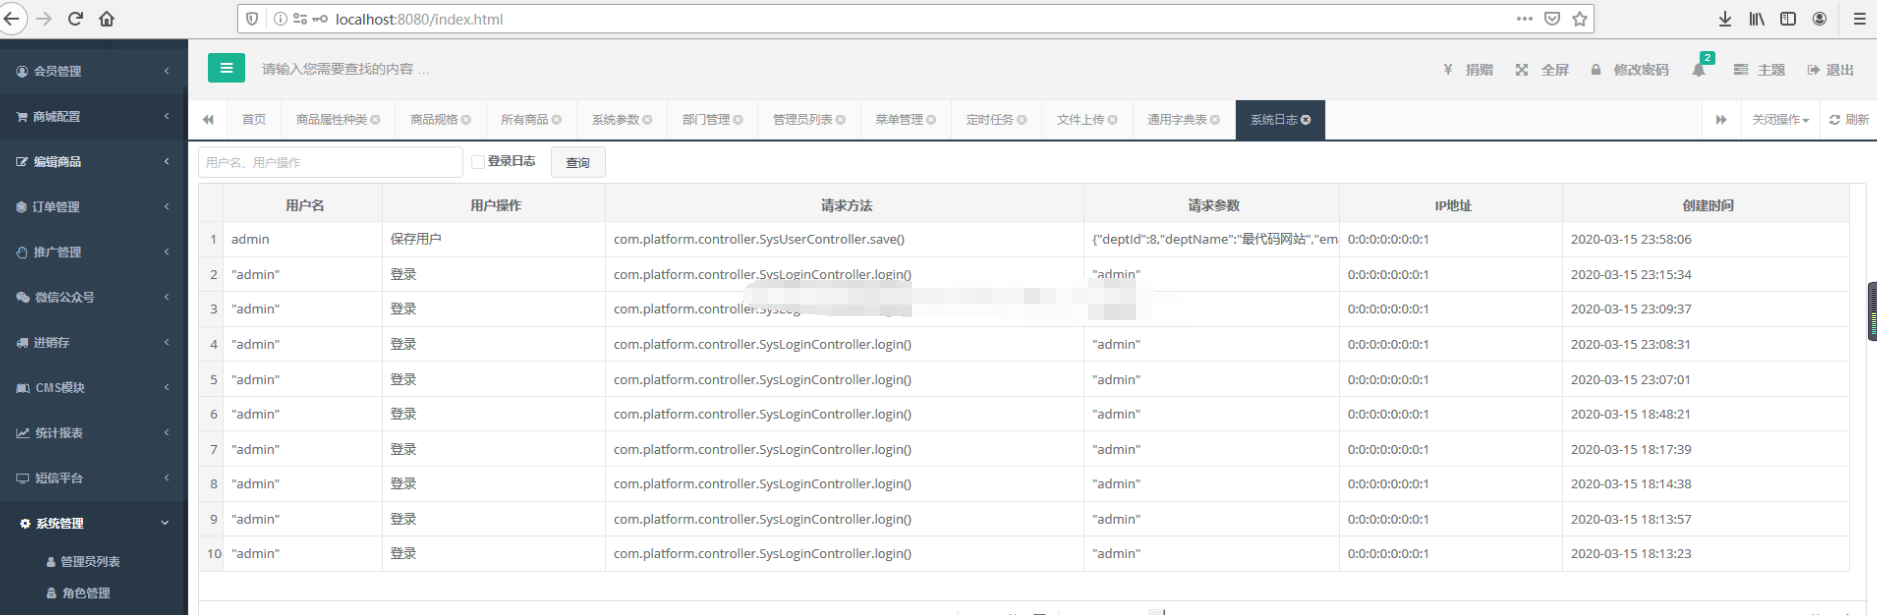Click 修改密码 change password link
The image size is (1877, 615).
pos(1630,70)
